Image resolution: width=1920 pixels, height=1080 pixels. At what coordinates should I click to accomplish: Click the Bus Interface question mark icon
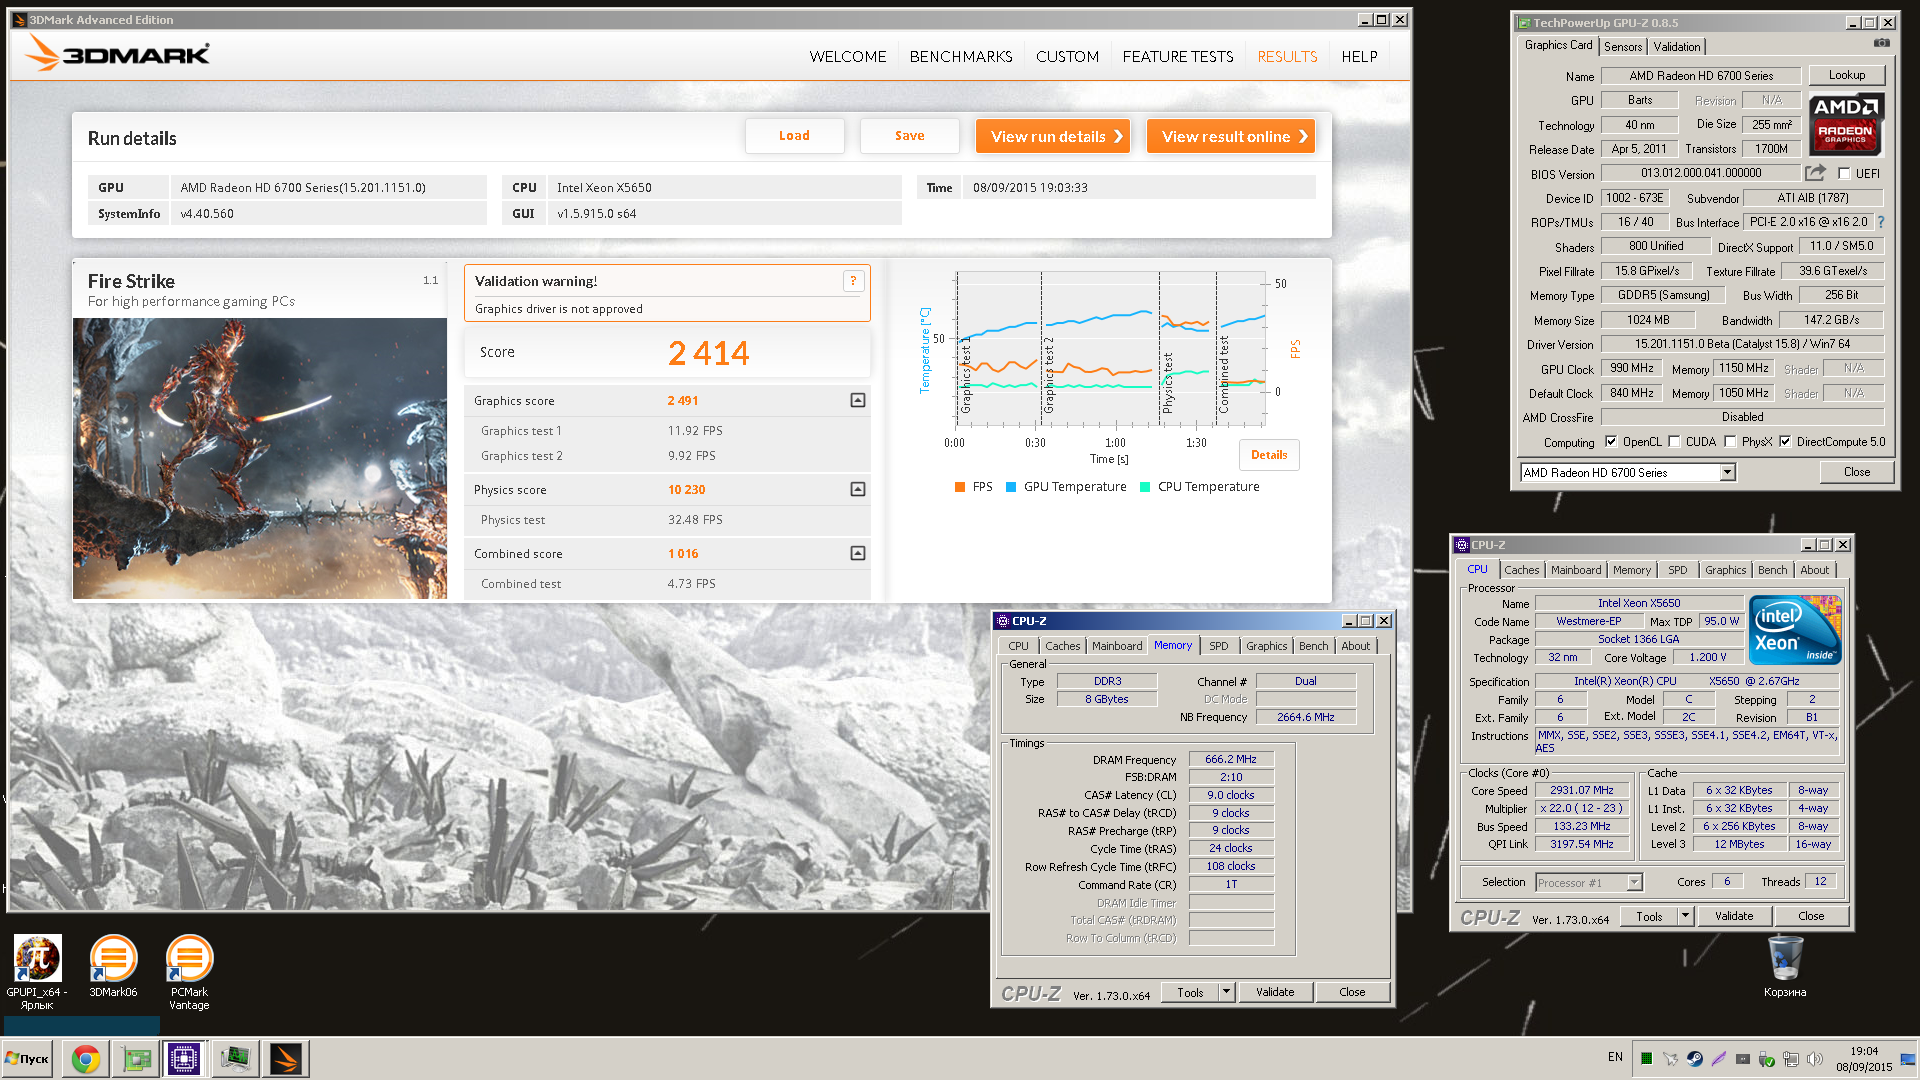coord(1881,222)
